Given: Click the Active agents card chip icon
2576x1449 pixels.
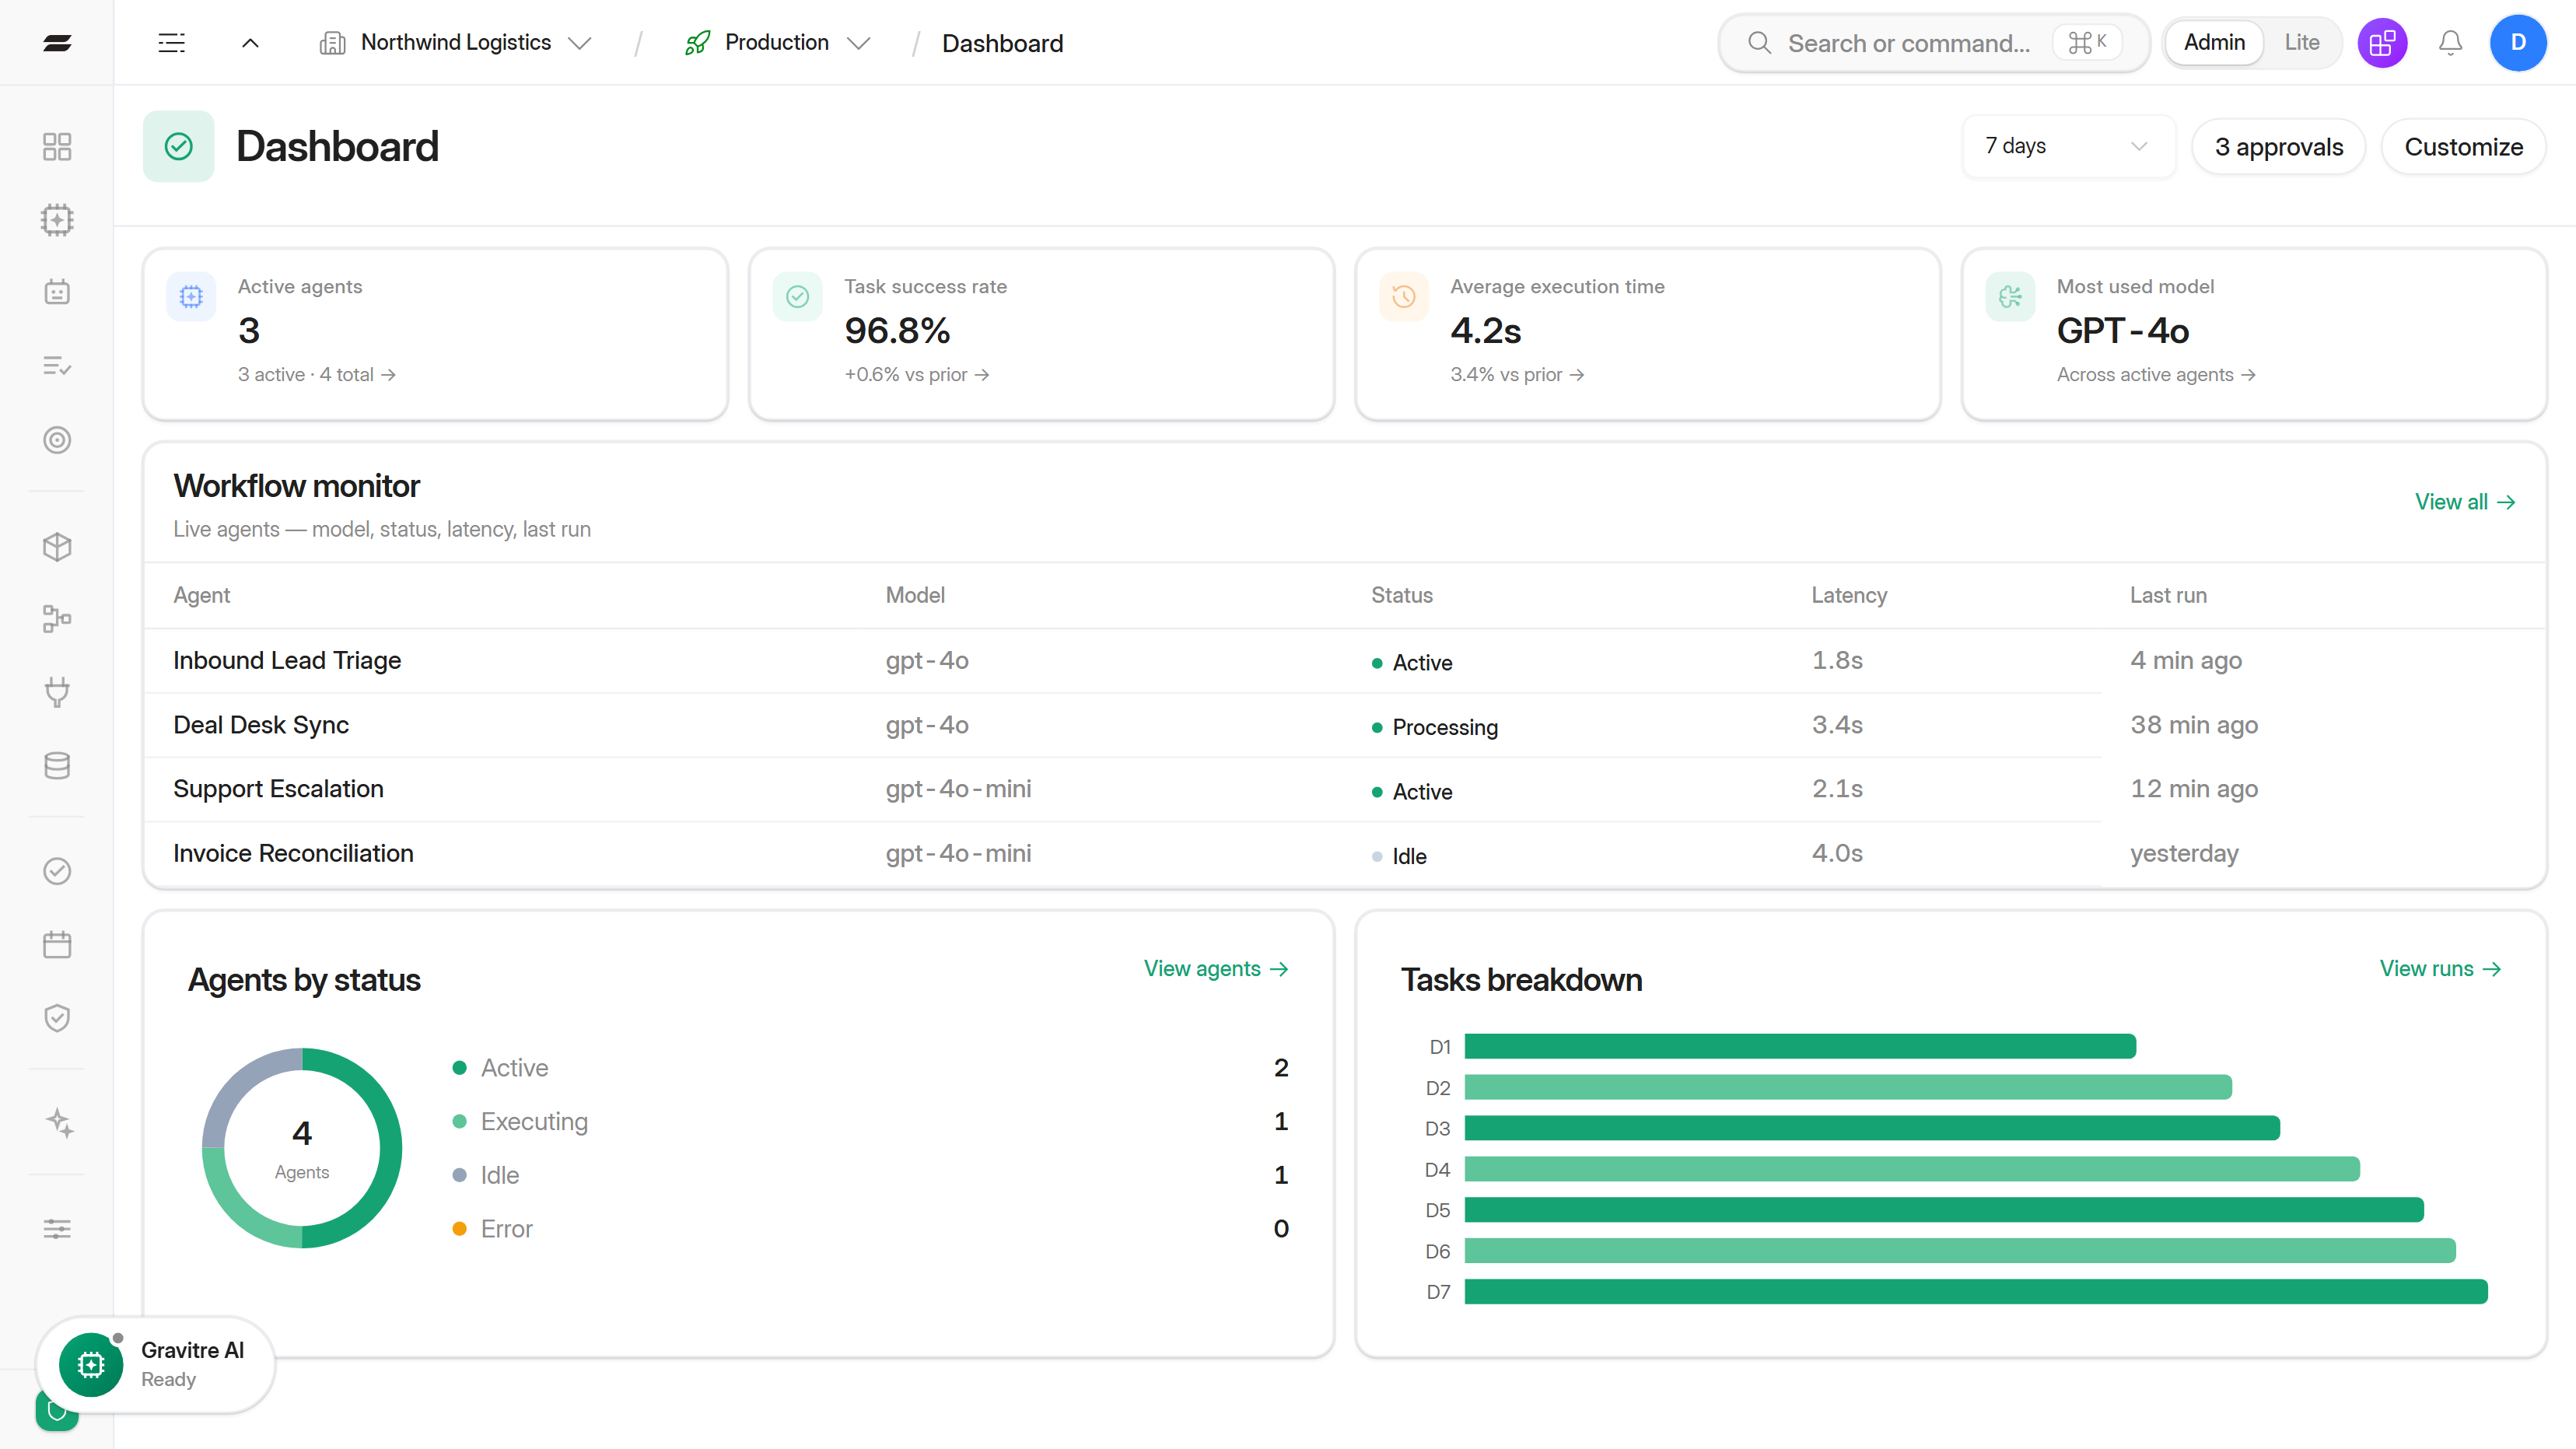Looking at the screenshot, I should click(x=191, y=297).
